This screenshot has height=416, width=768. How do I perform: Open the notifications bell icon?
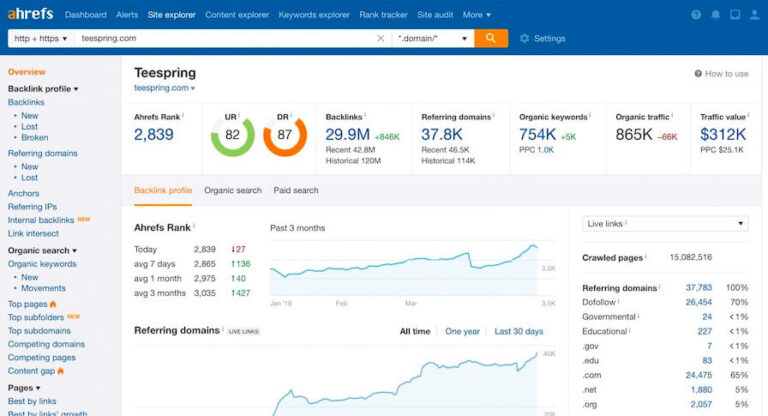tap(716, 15)
